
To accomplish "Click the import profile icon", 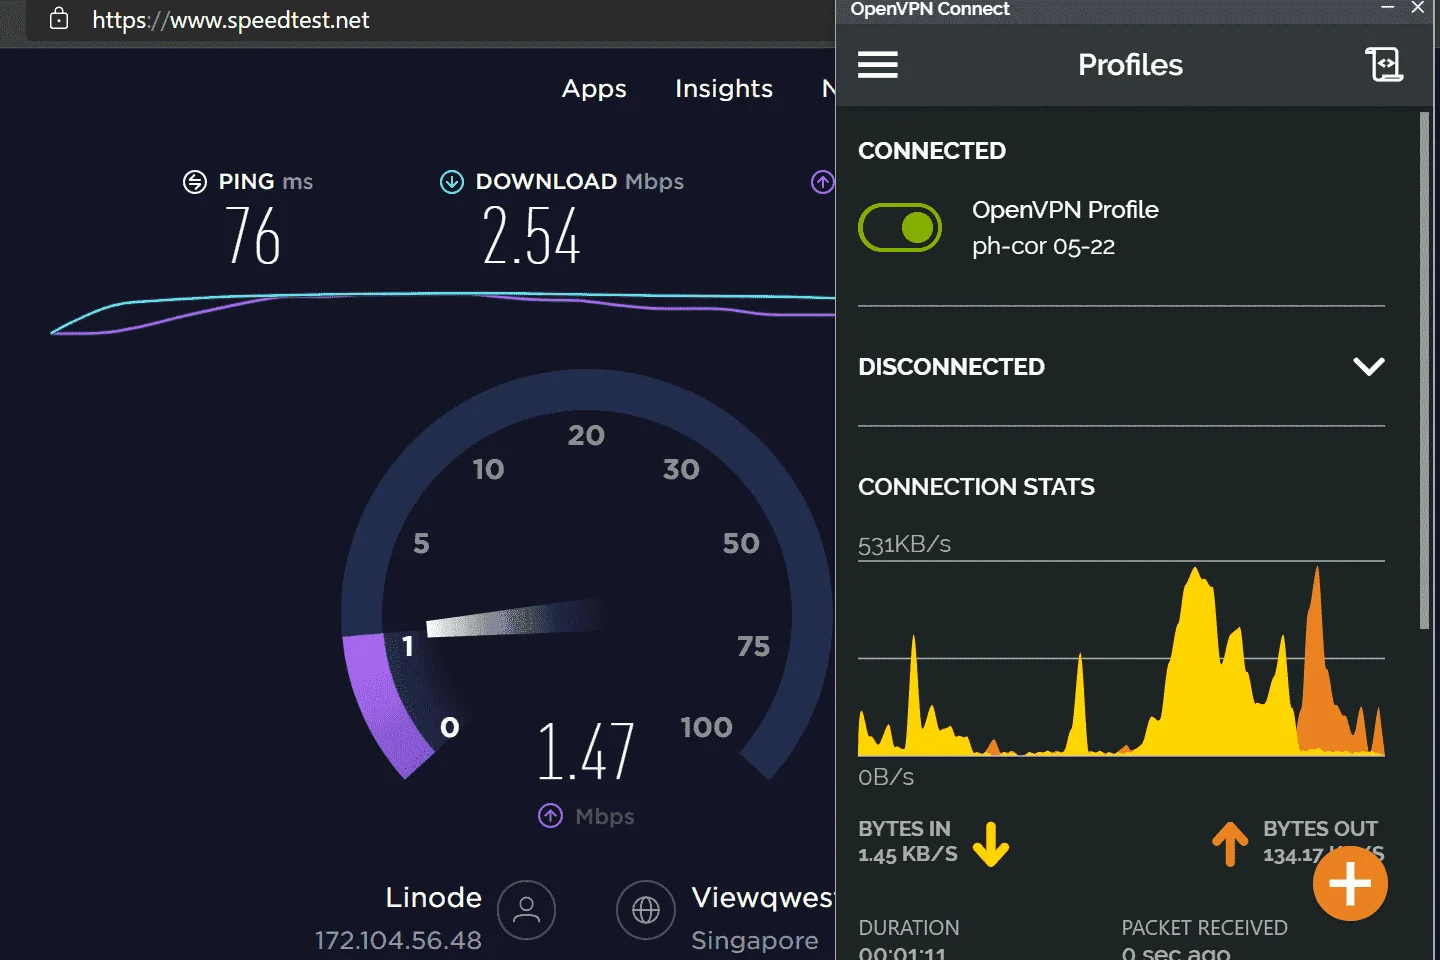I will click(x=1384, y=65).
